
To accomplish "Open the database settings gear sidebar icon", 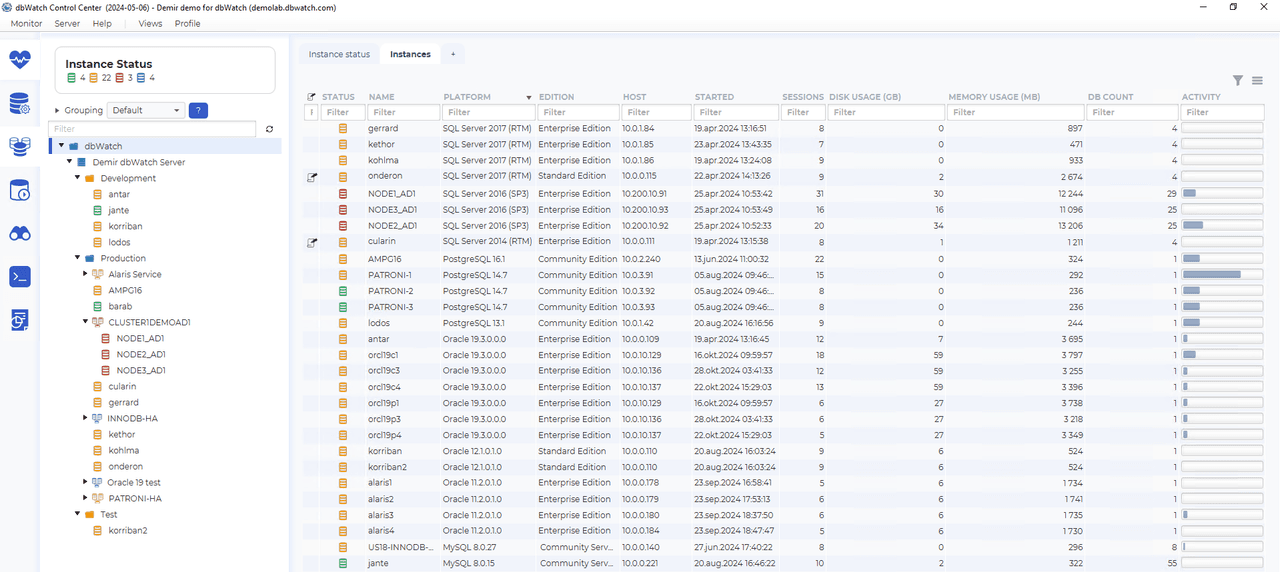I will pos(20,104).
